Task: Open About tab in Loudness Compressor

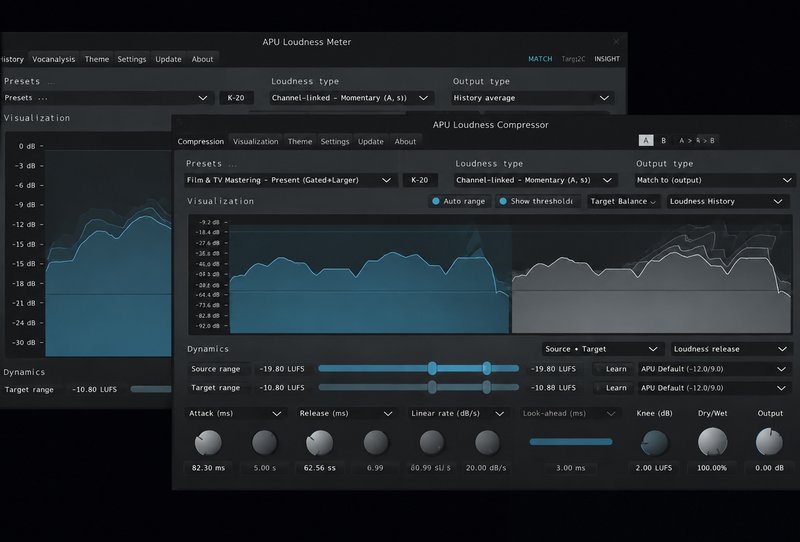Action: click(405, 141)
